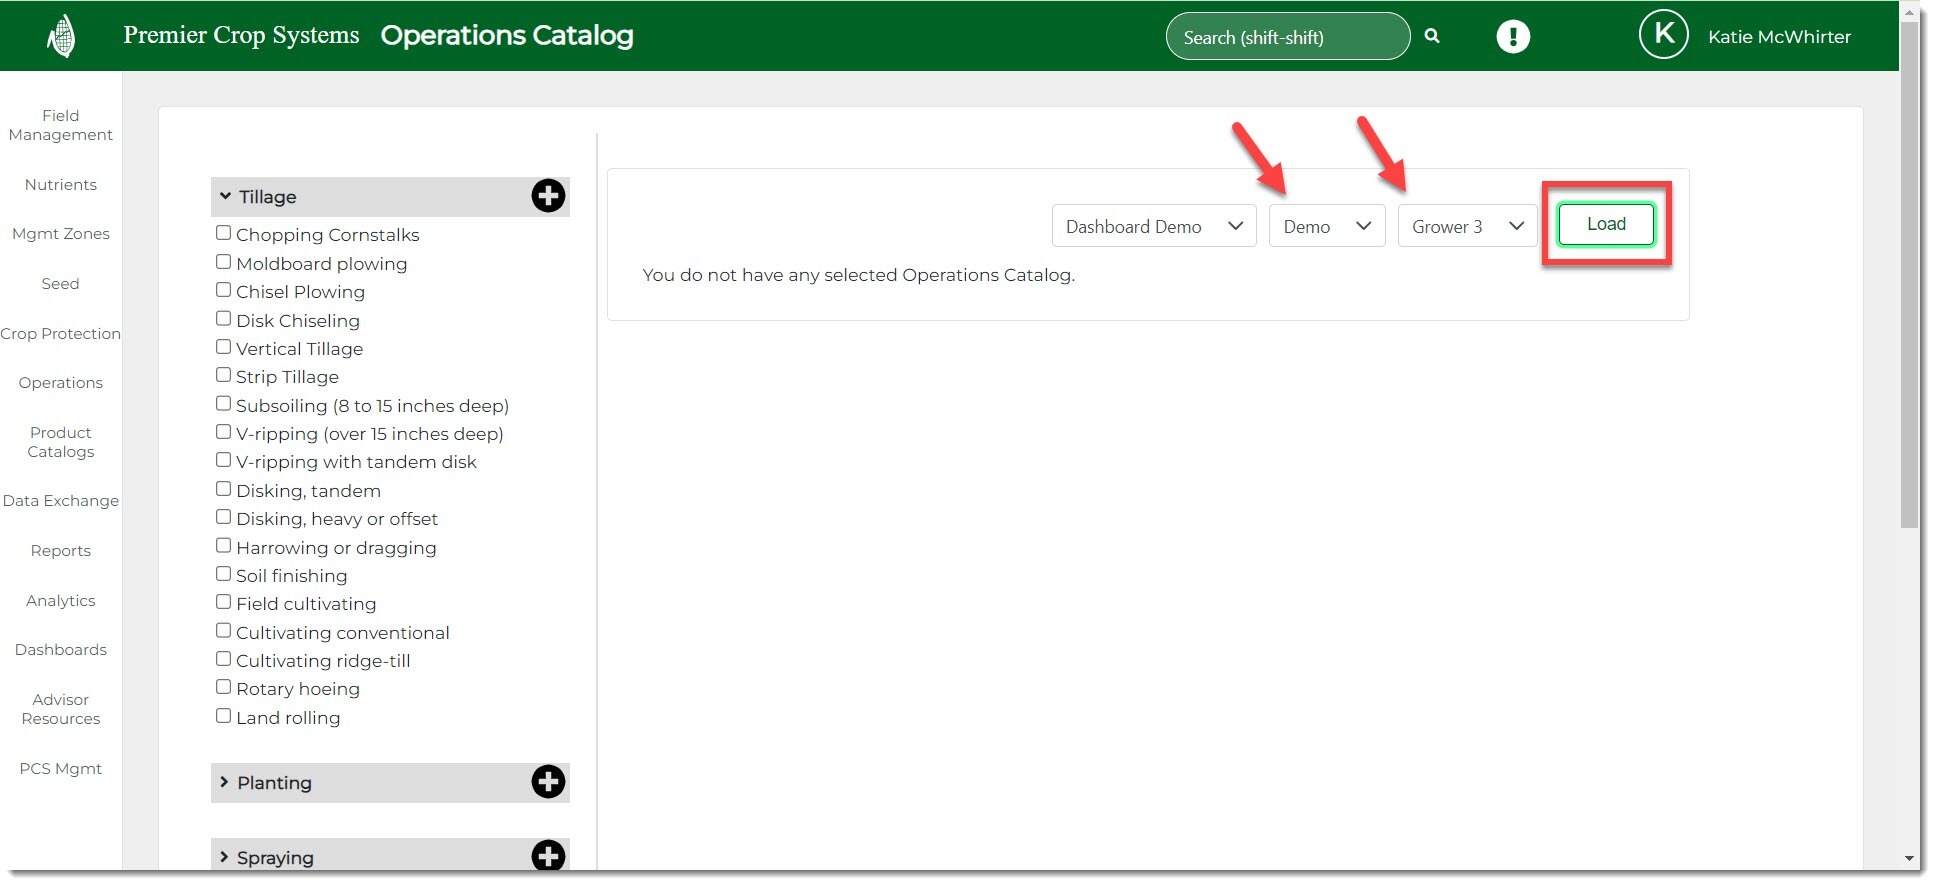Check the Chopping Cornstalks checkbox
The height and width of the screenshot is (885, 1935).
(x=224, y=233)
